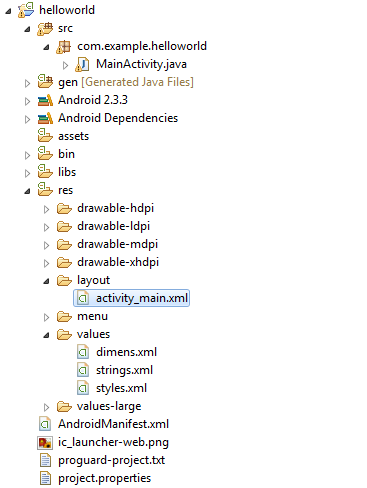
Task: Select the MainActivity.java file name
Action: tap(141, 64)
